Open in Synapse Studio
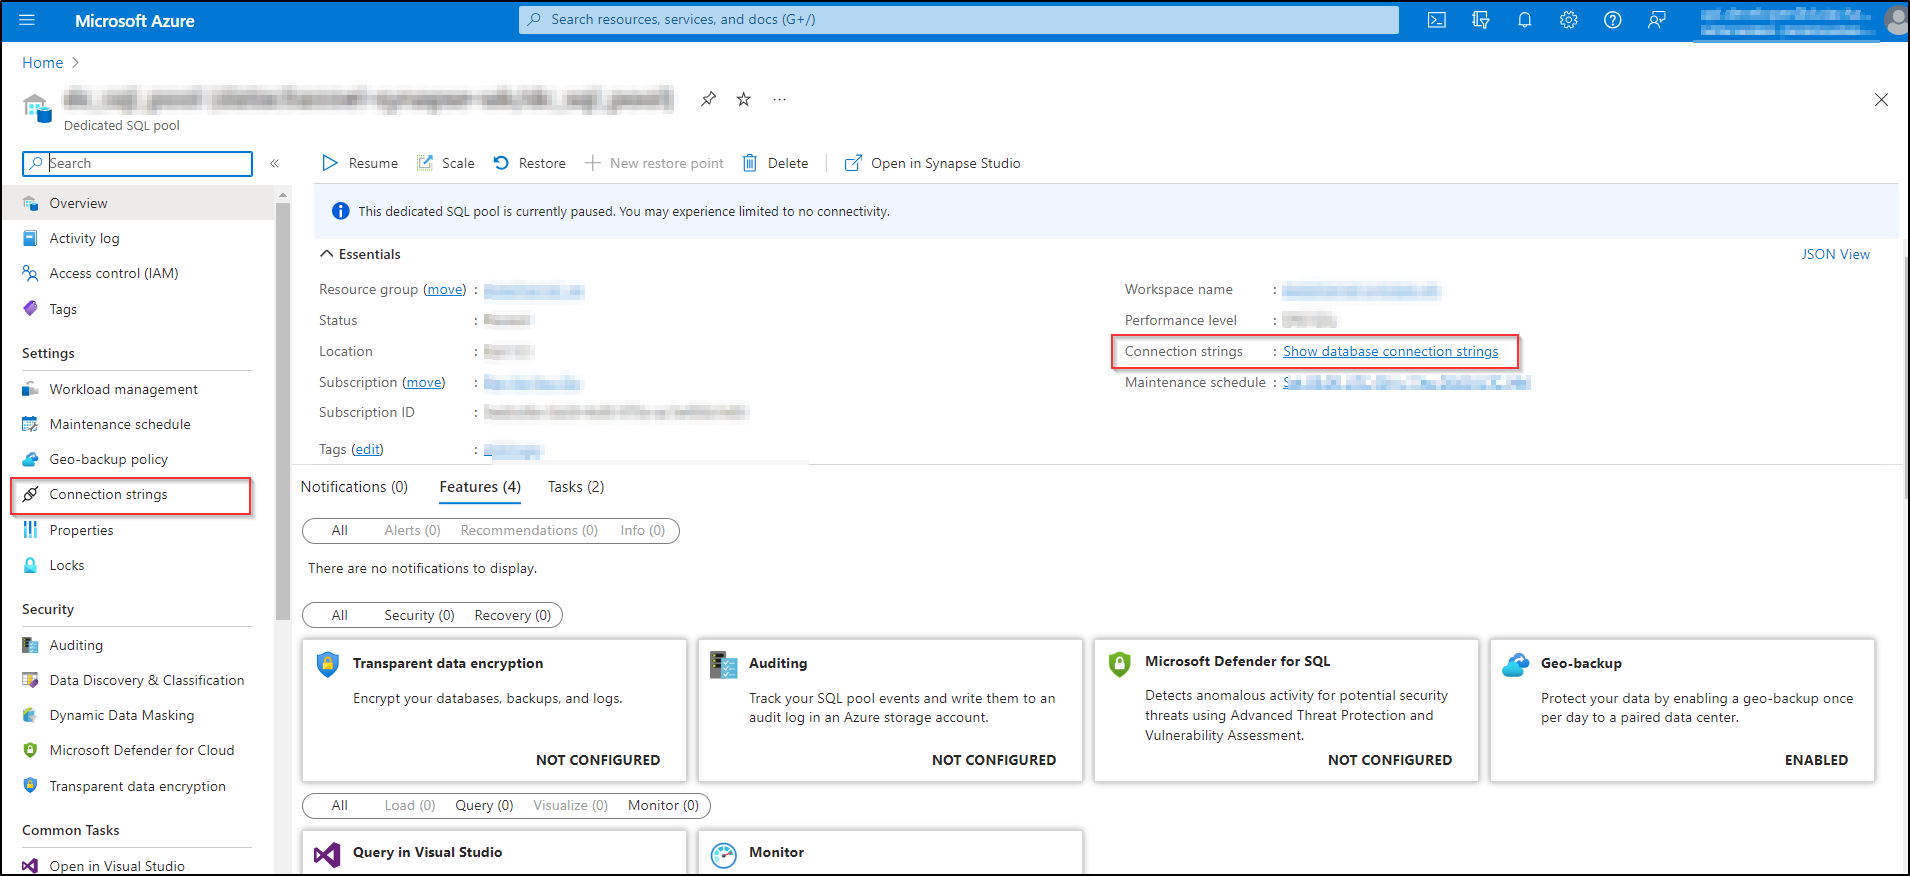 point(933,163)
